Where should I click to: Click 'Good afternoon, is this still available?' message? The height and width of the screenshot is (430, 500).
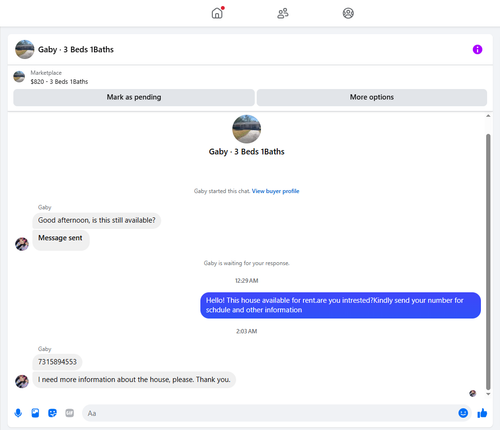[97, 220]
